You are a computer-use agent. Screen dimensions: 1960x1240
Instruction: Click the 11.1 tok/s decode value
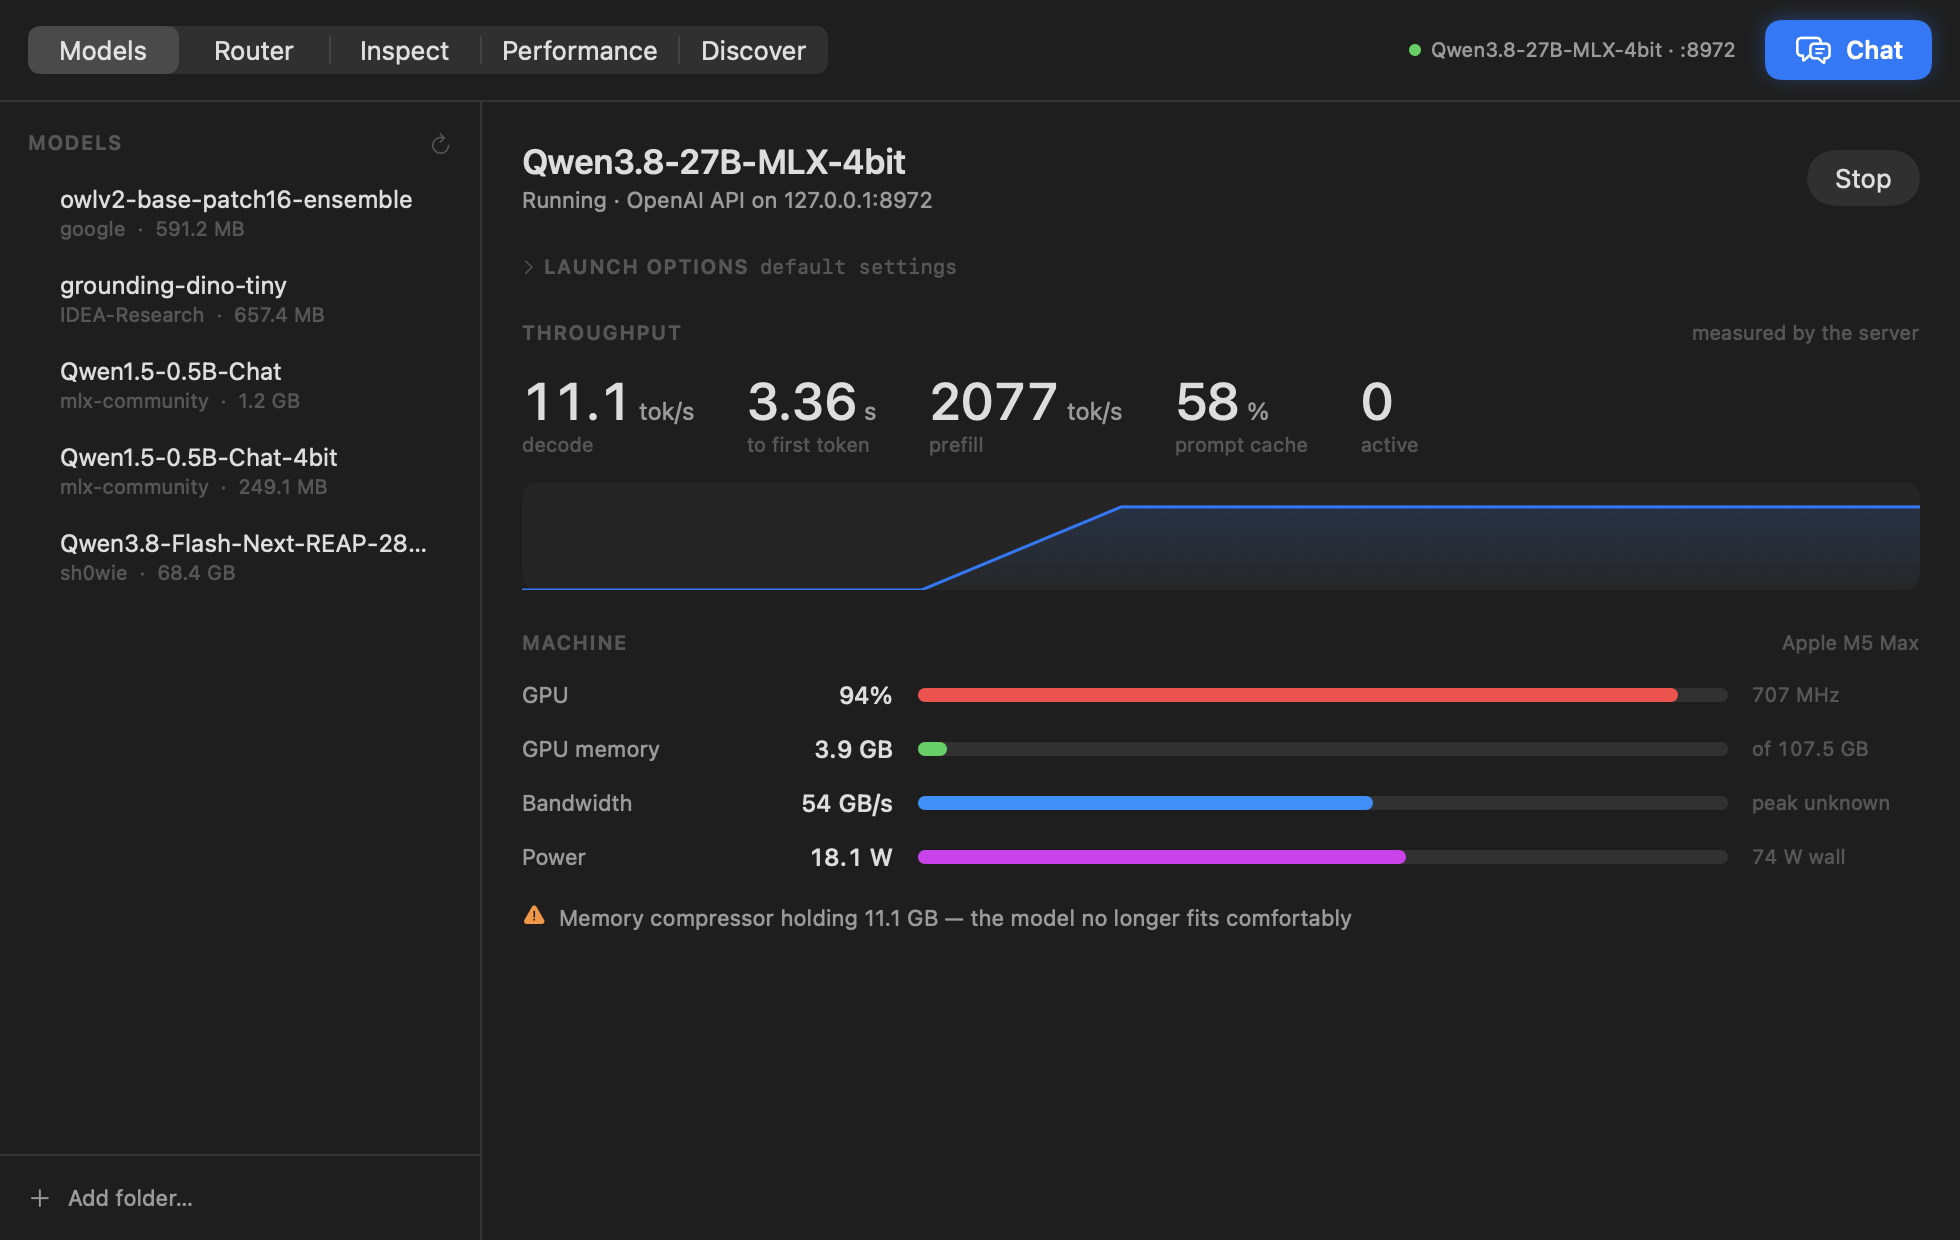tap(609, 402)
